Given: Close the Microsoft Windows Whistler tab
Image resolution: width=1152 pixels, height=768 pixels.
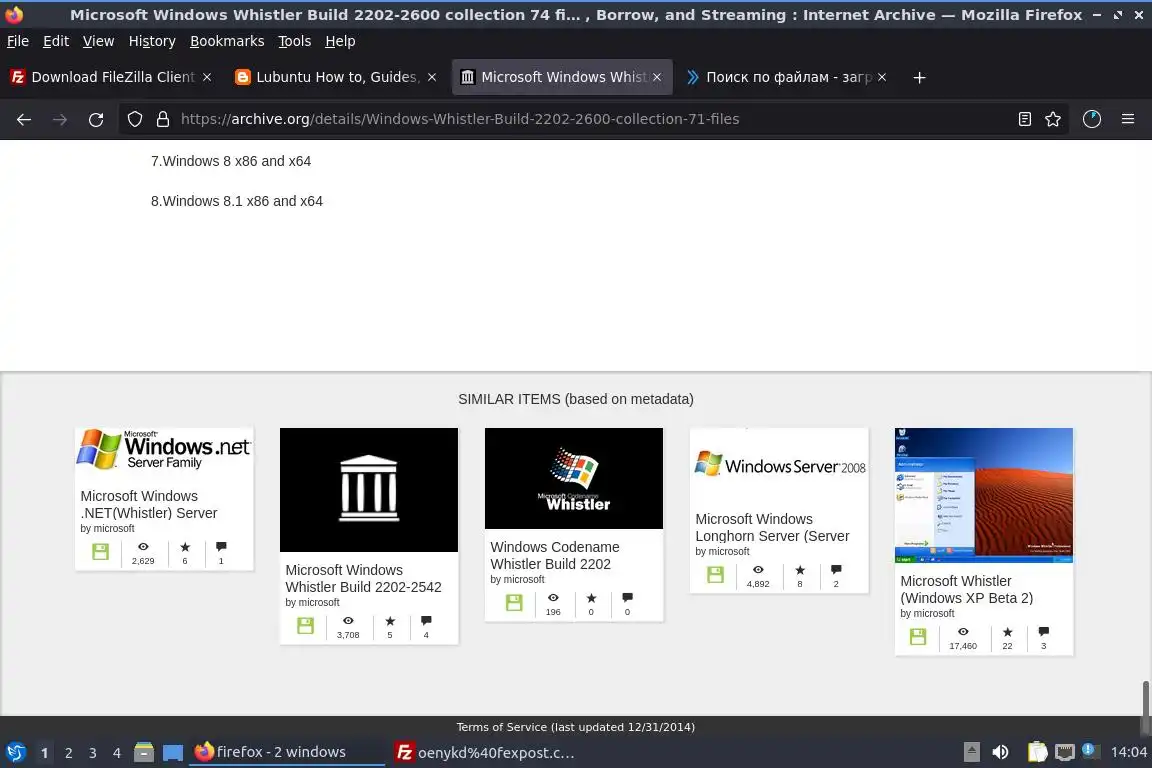Looking at the screenshot, I should pos(657,77).
